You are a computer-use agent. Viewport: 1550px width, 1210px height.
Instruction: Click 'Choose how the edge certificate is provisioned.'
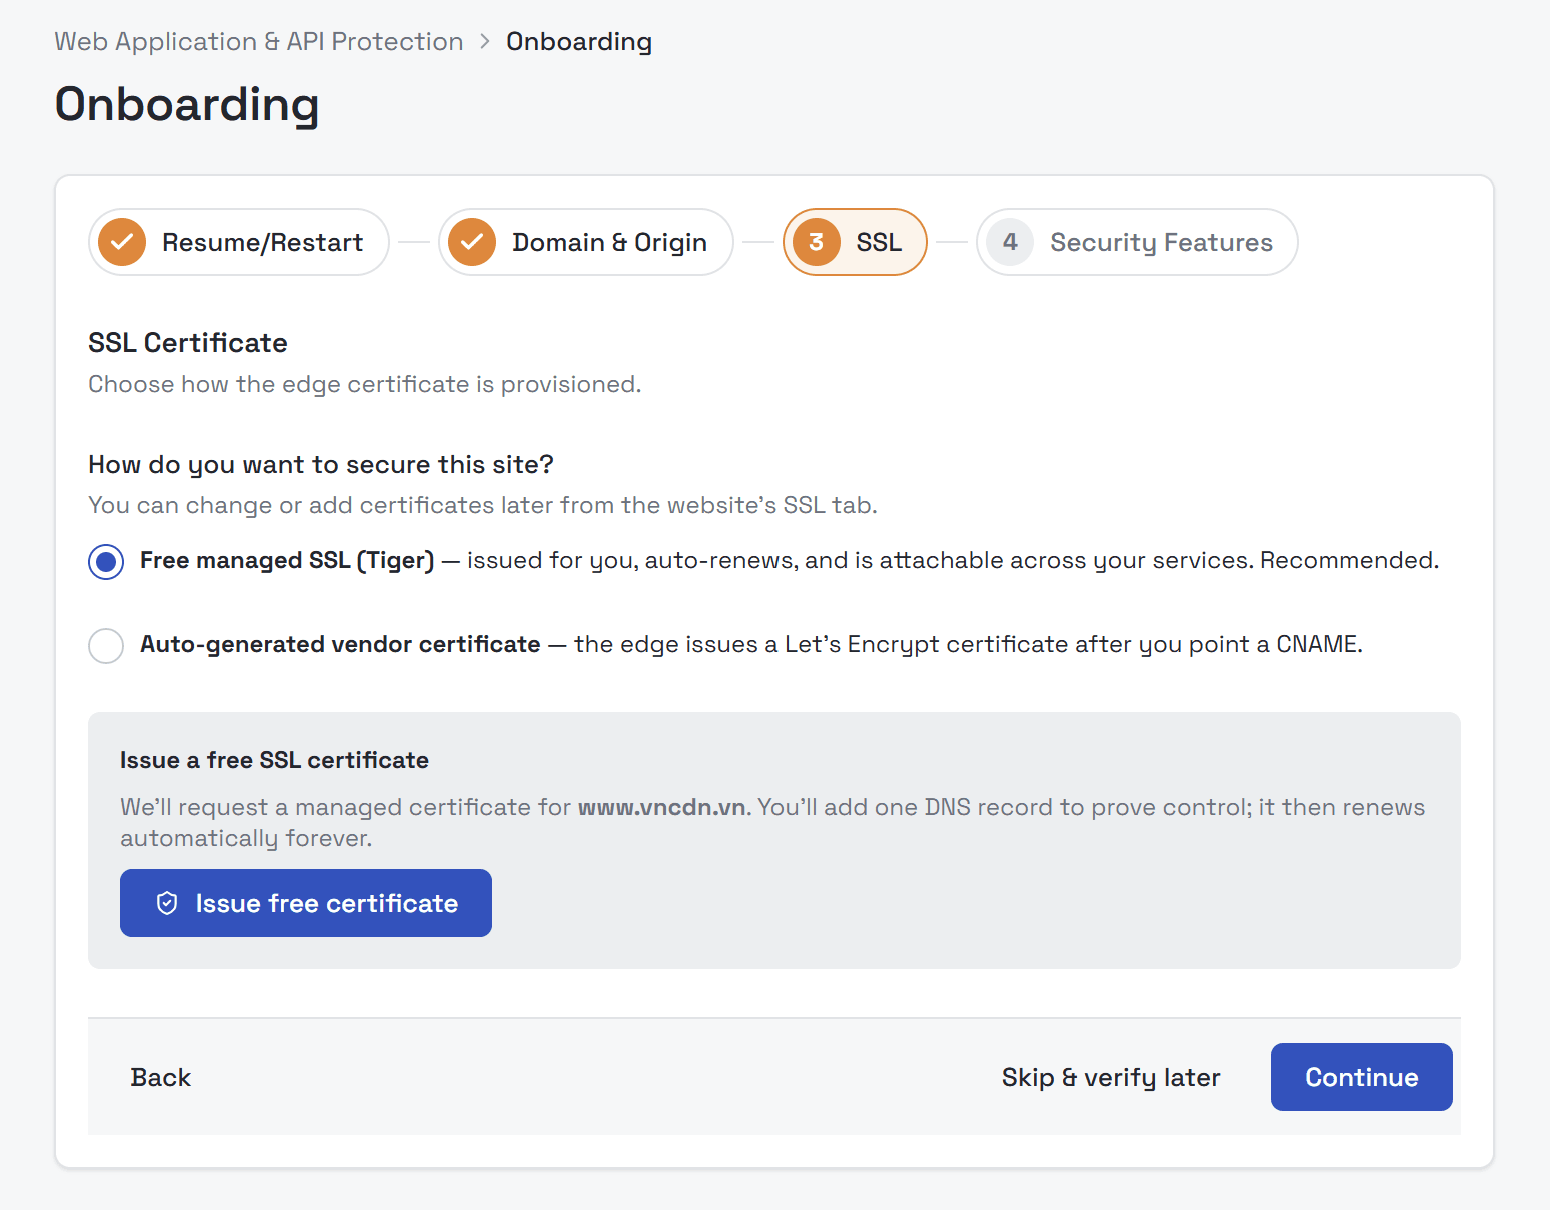point(365,384)
